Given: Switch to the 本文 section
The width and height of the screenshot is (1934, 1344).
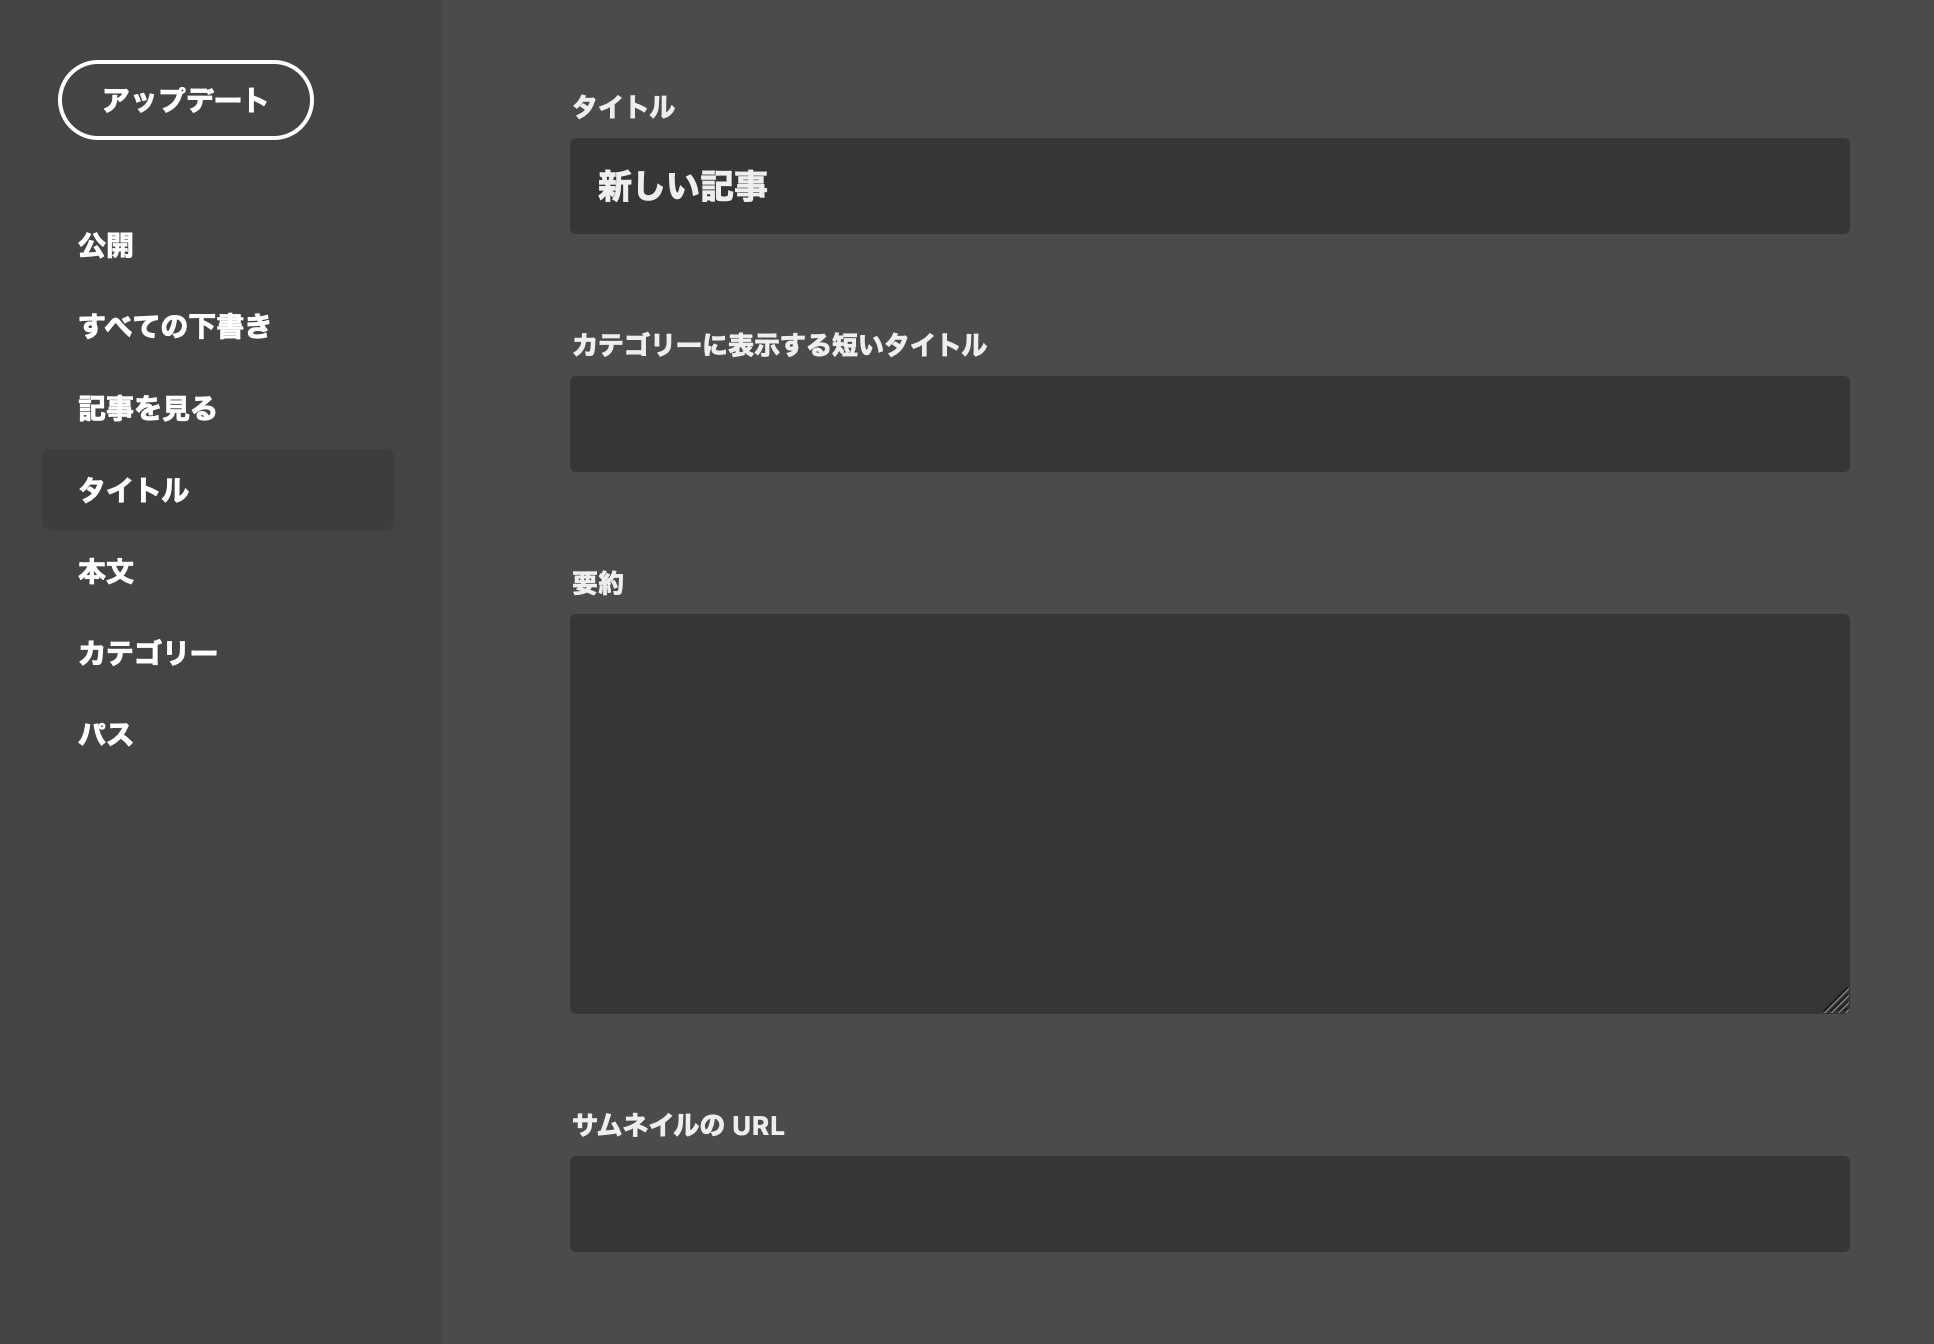Looking at the screenshot, I should (x=106, y=571).
